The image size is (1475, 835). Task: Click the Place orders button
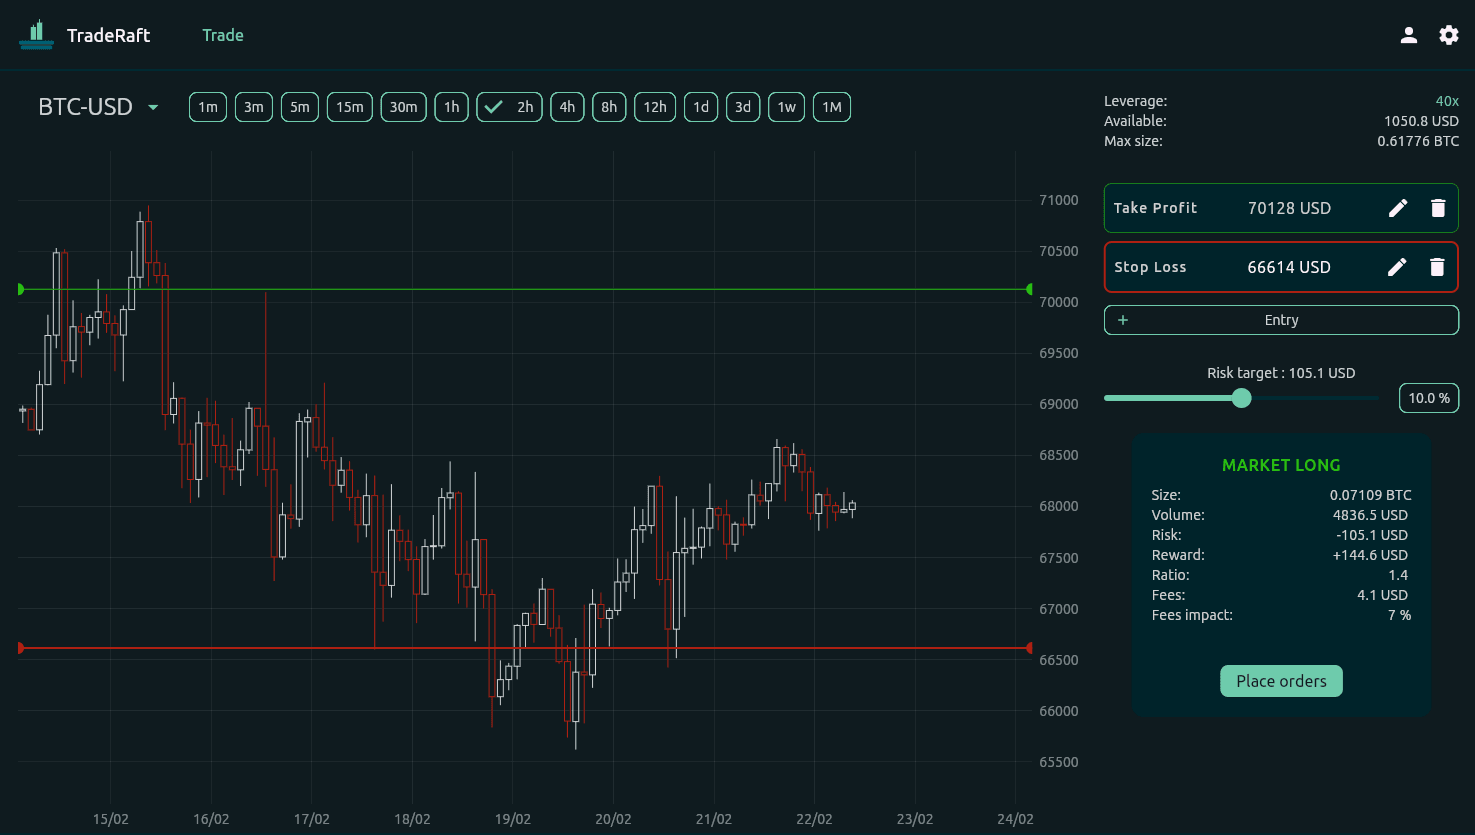point(1281,680)
